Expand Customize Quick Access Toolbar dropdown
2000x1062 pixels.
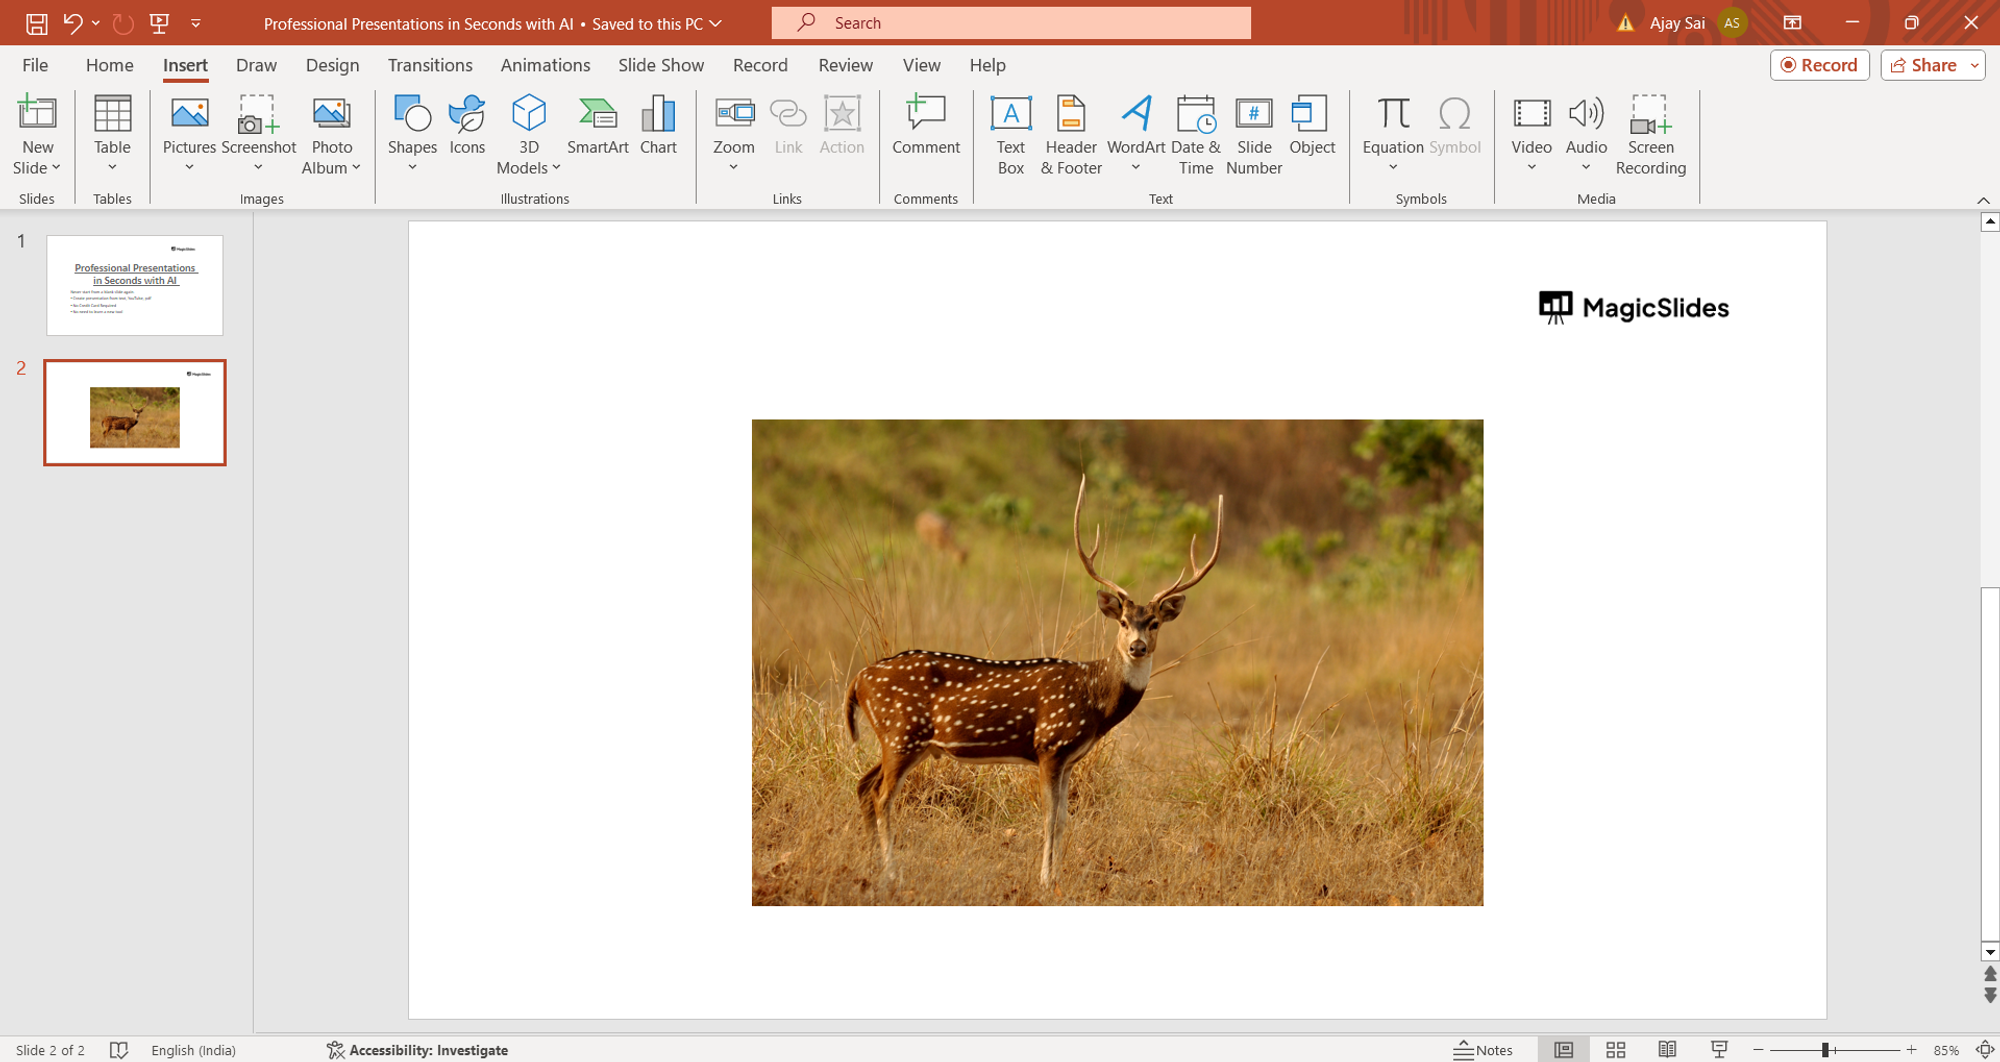coord(196,23)
